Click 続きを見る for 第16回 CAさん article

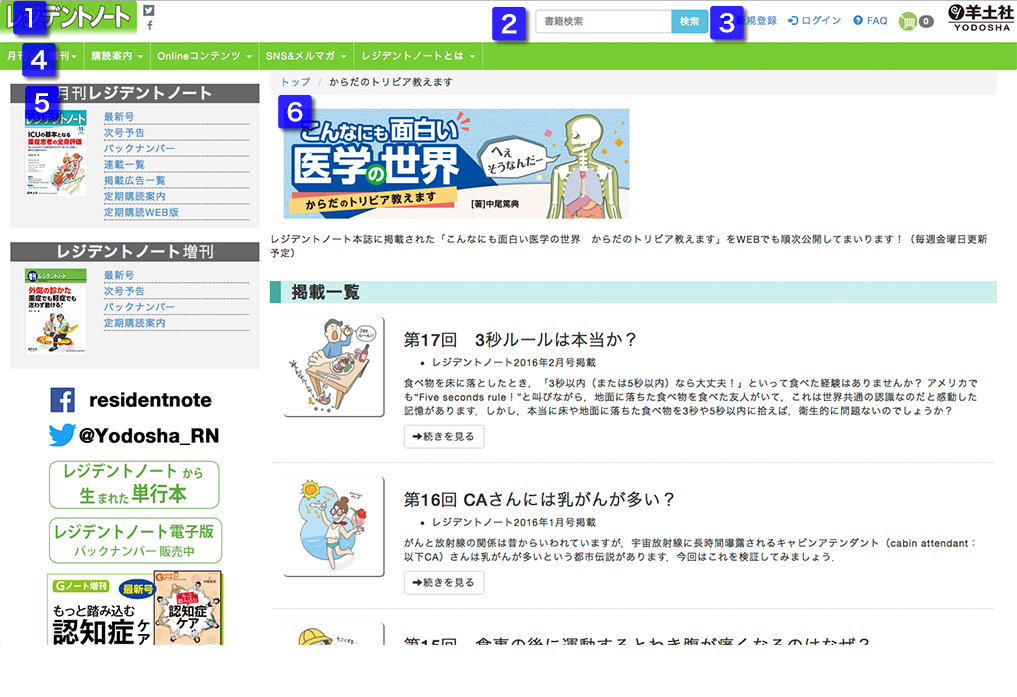click(x=444, y=582)
